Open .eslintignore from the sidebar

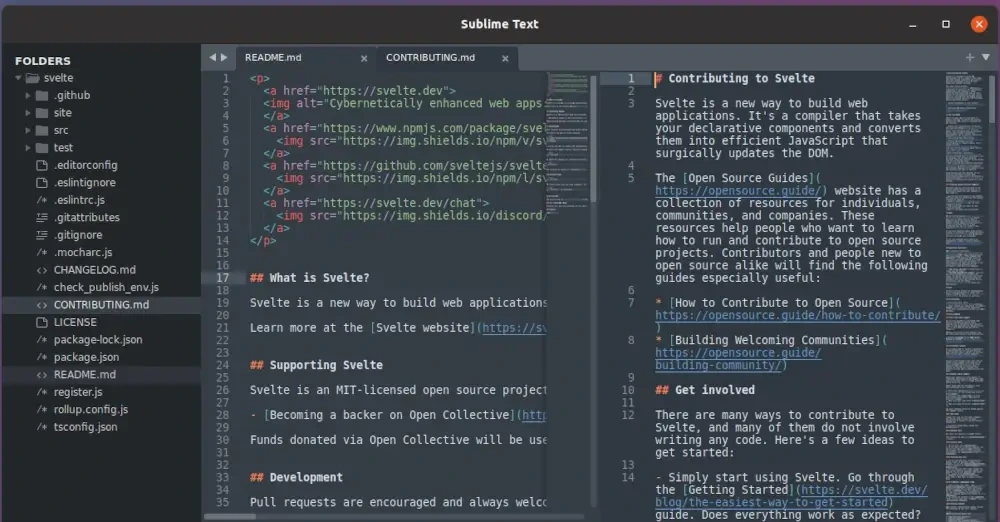pos(85,183)
